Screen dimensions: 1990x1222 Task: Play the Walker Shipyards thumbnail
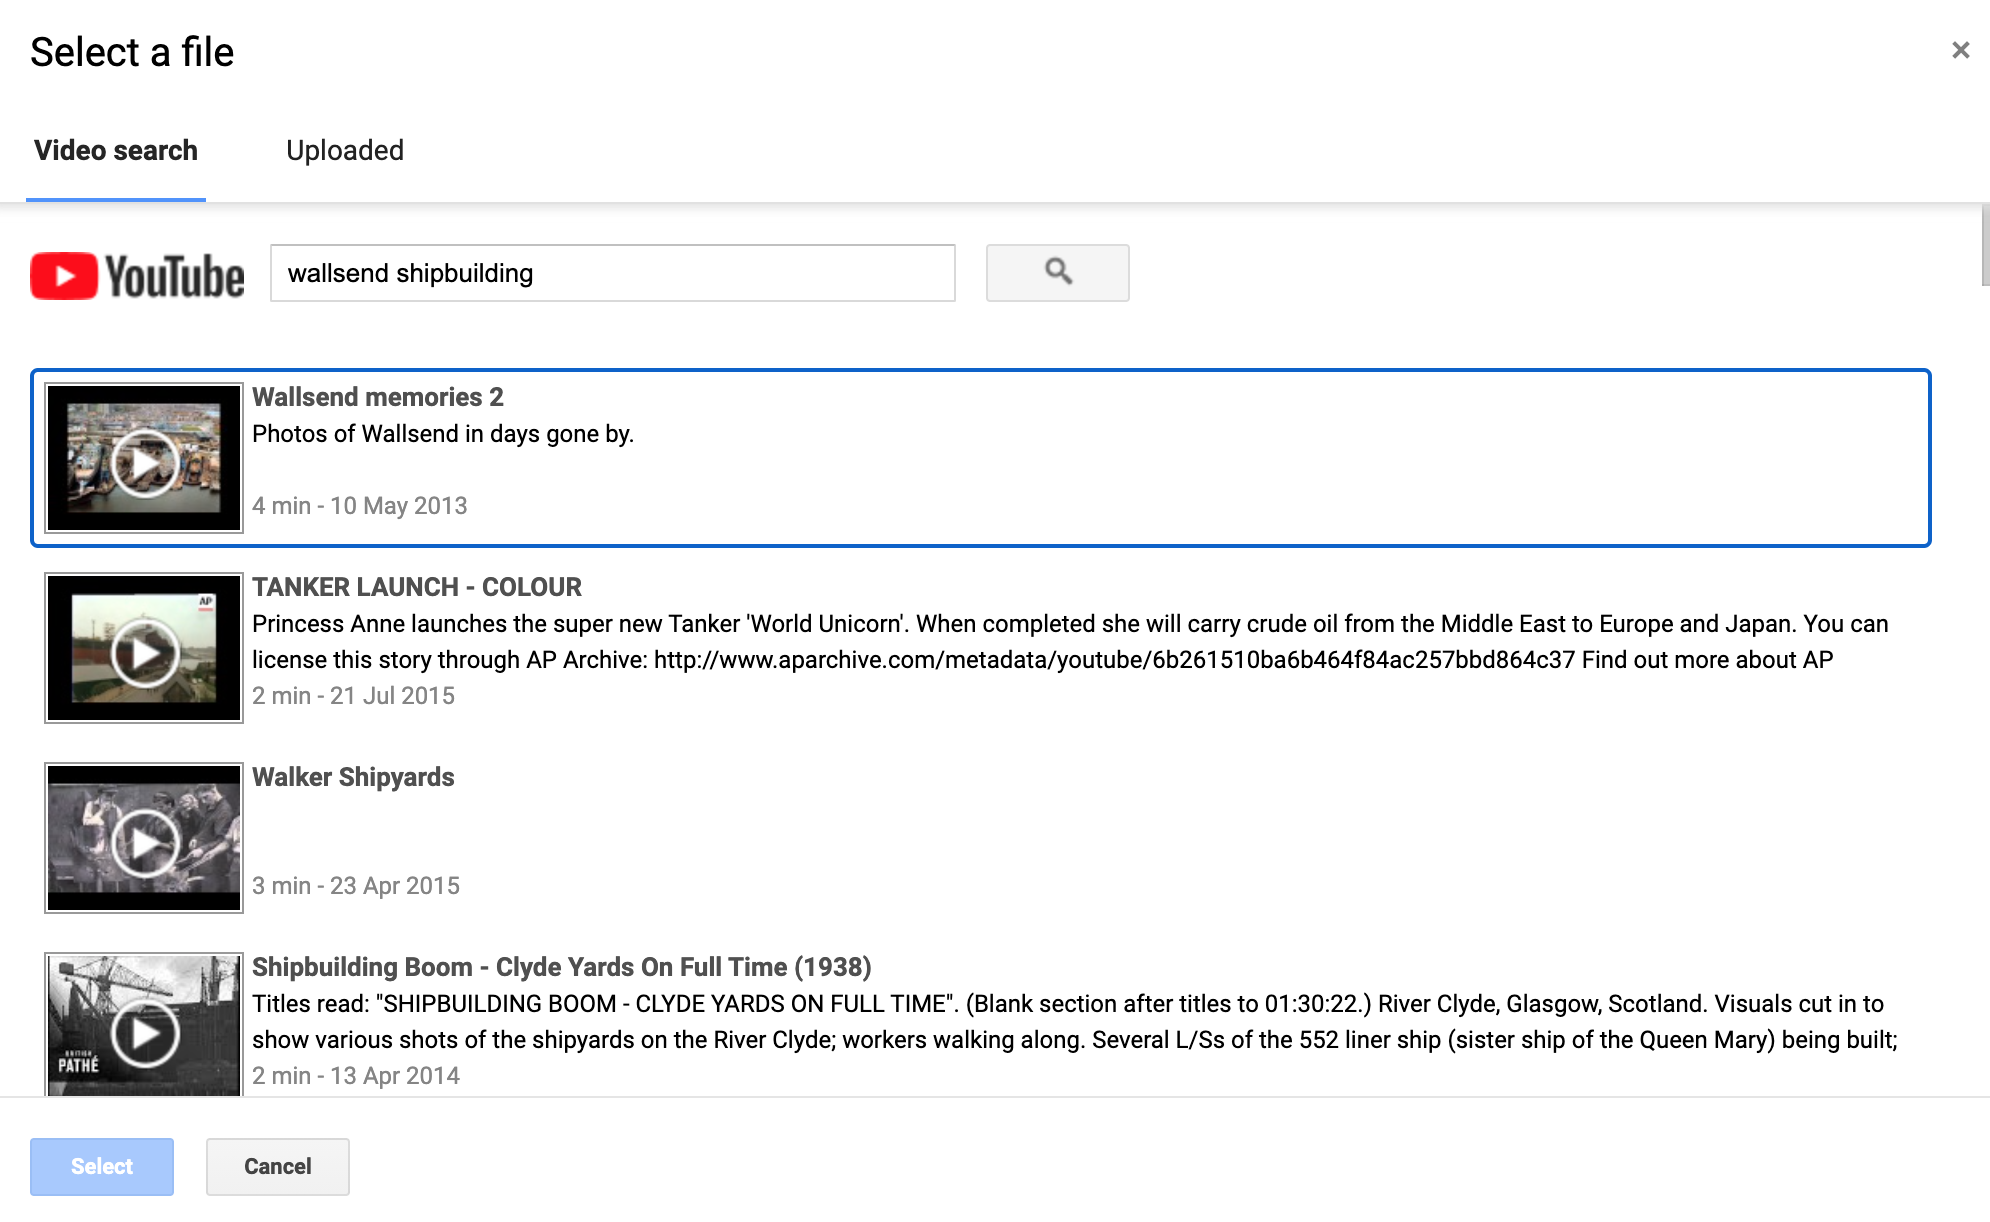(x=144, y=838)
